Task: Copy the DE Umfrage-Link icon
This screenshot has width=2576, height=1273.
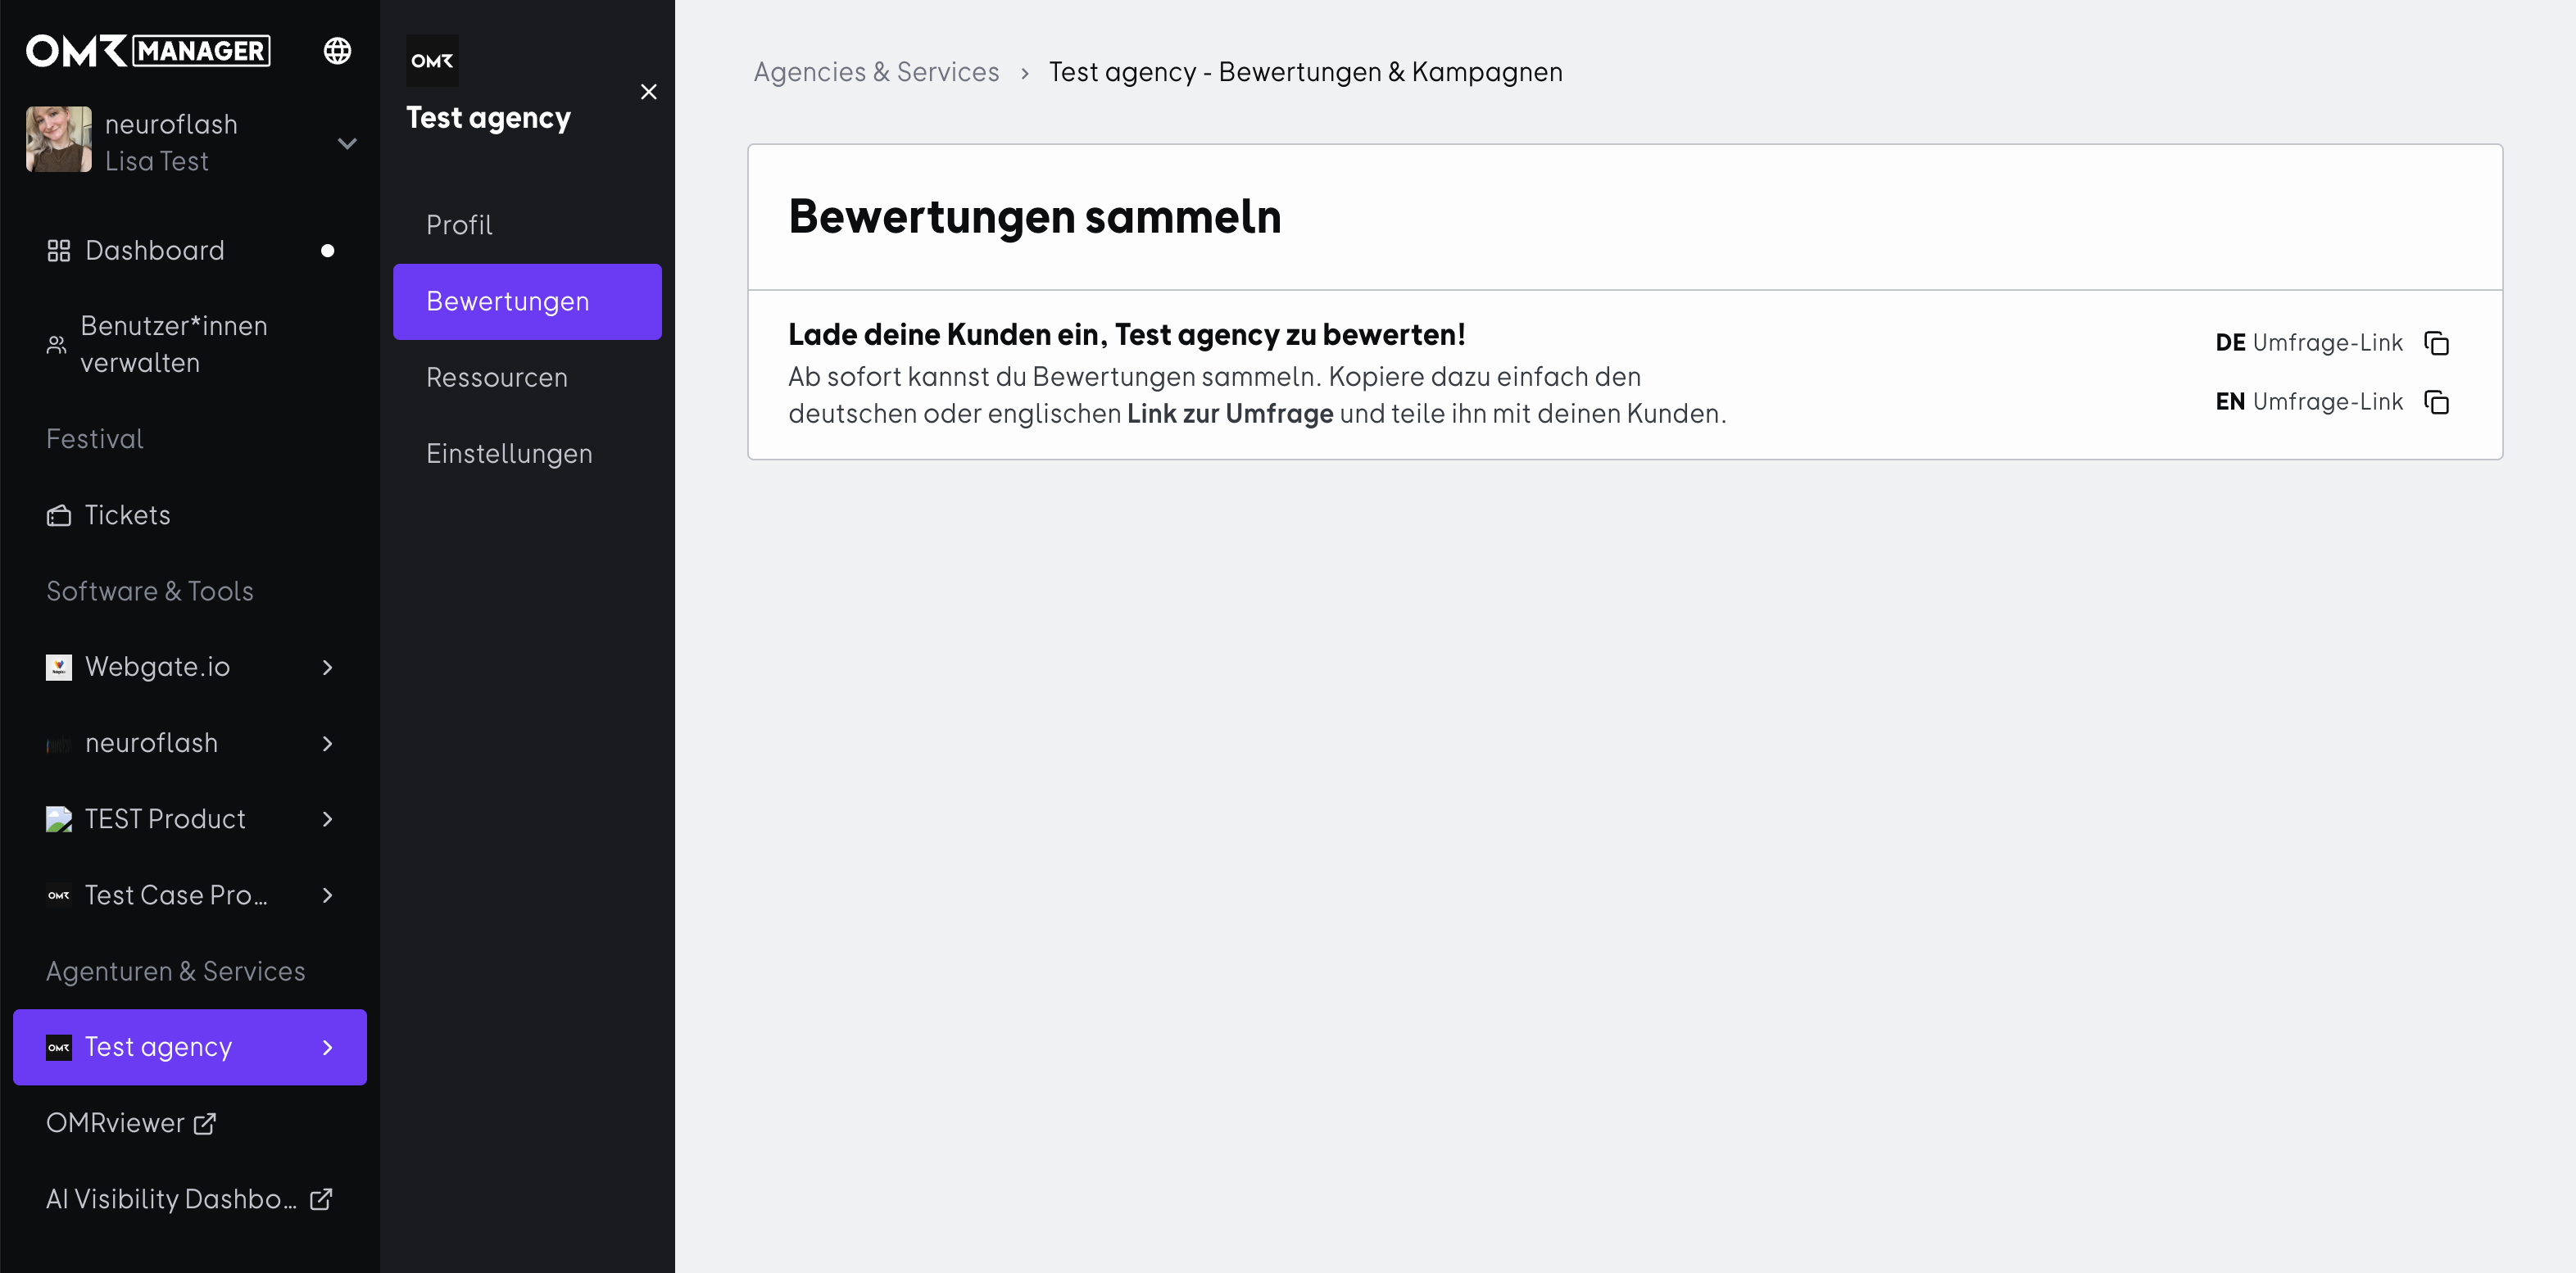Action: [2437, 343]
